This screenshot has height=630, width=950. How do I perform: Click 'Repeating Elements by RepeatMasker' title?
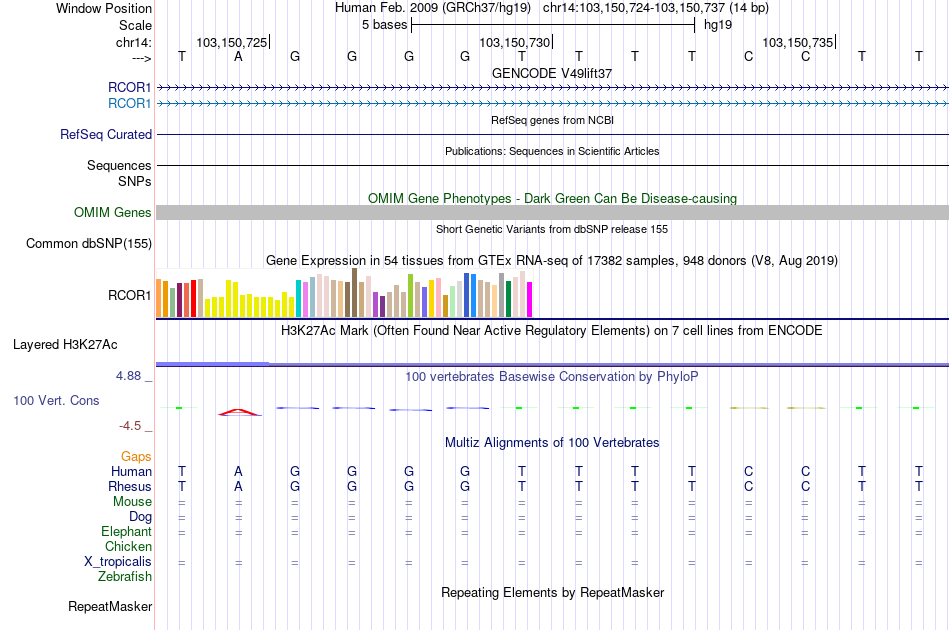(552, 592)
